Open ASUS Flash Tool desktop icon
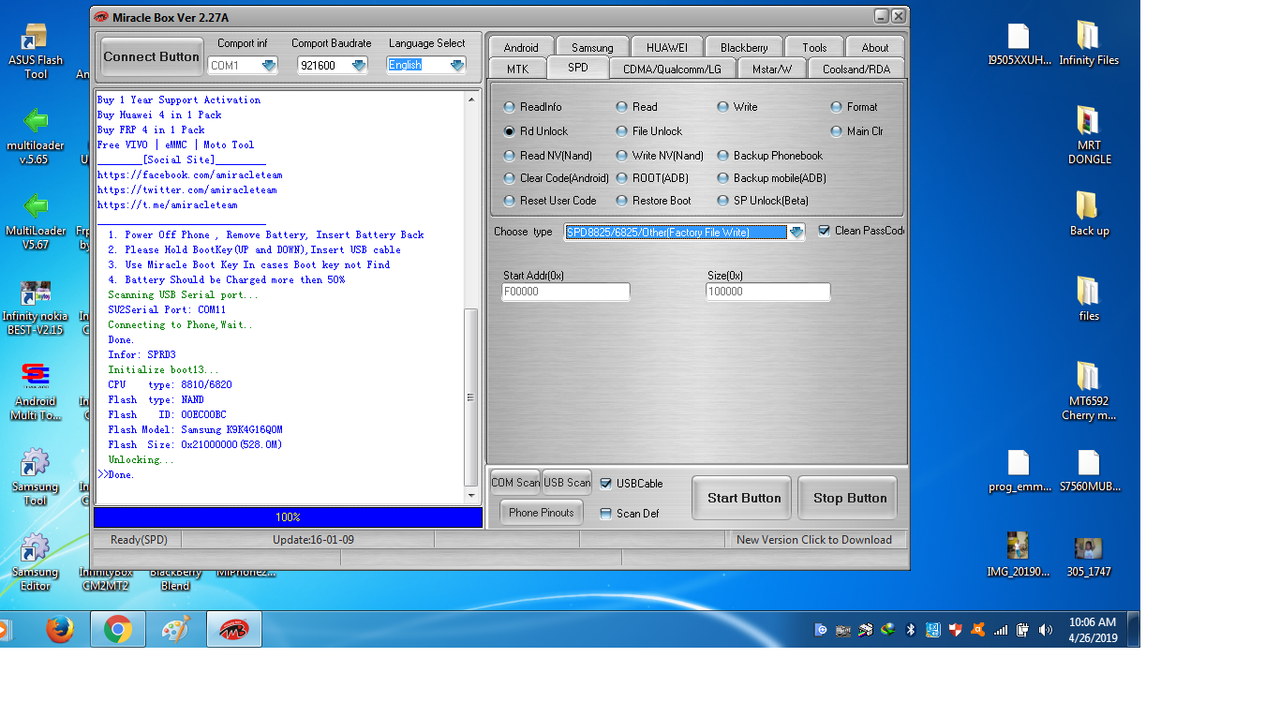The image size is (1280, 720). tap(35, 51)
